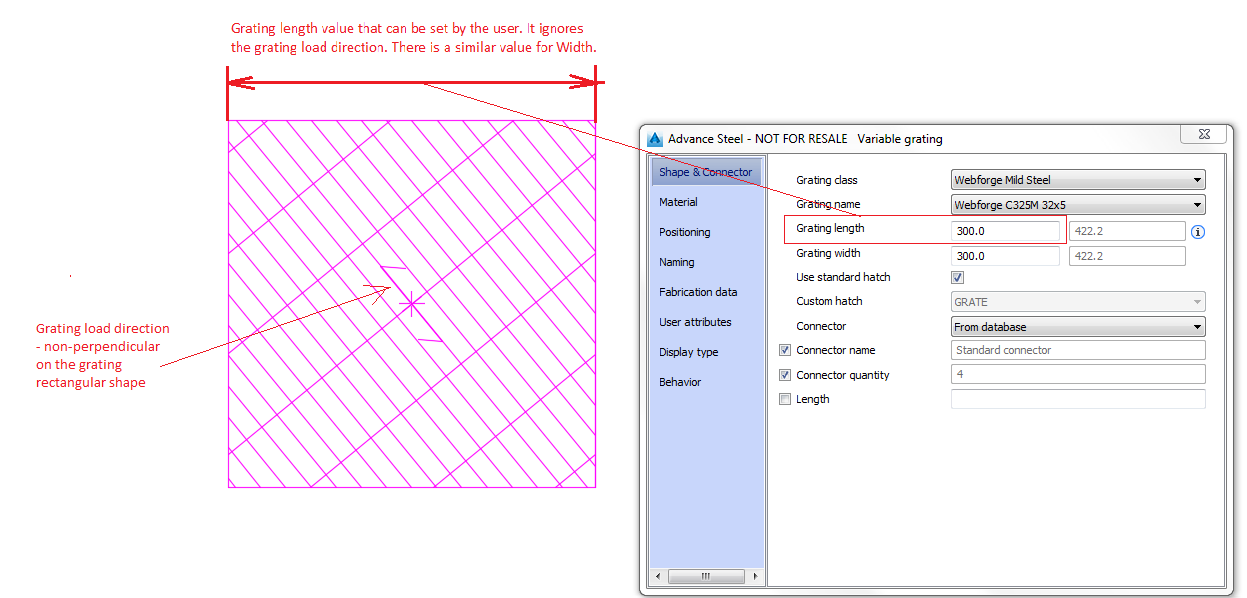Click the Grating length 300.0 field

point(1005,231)
